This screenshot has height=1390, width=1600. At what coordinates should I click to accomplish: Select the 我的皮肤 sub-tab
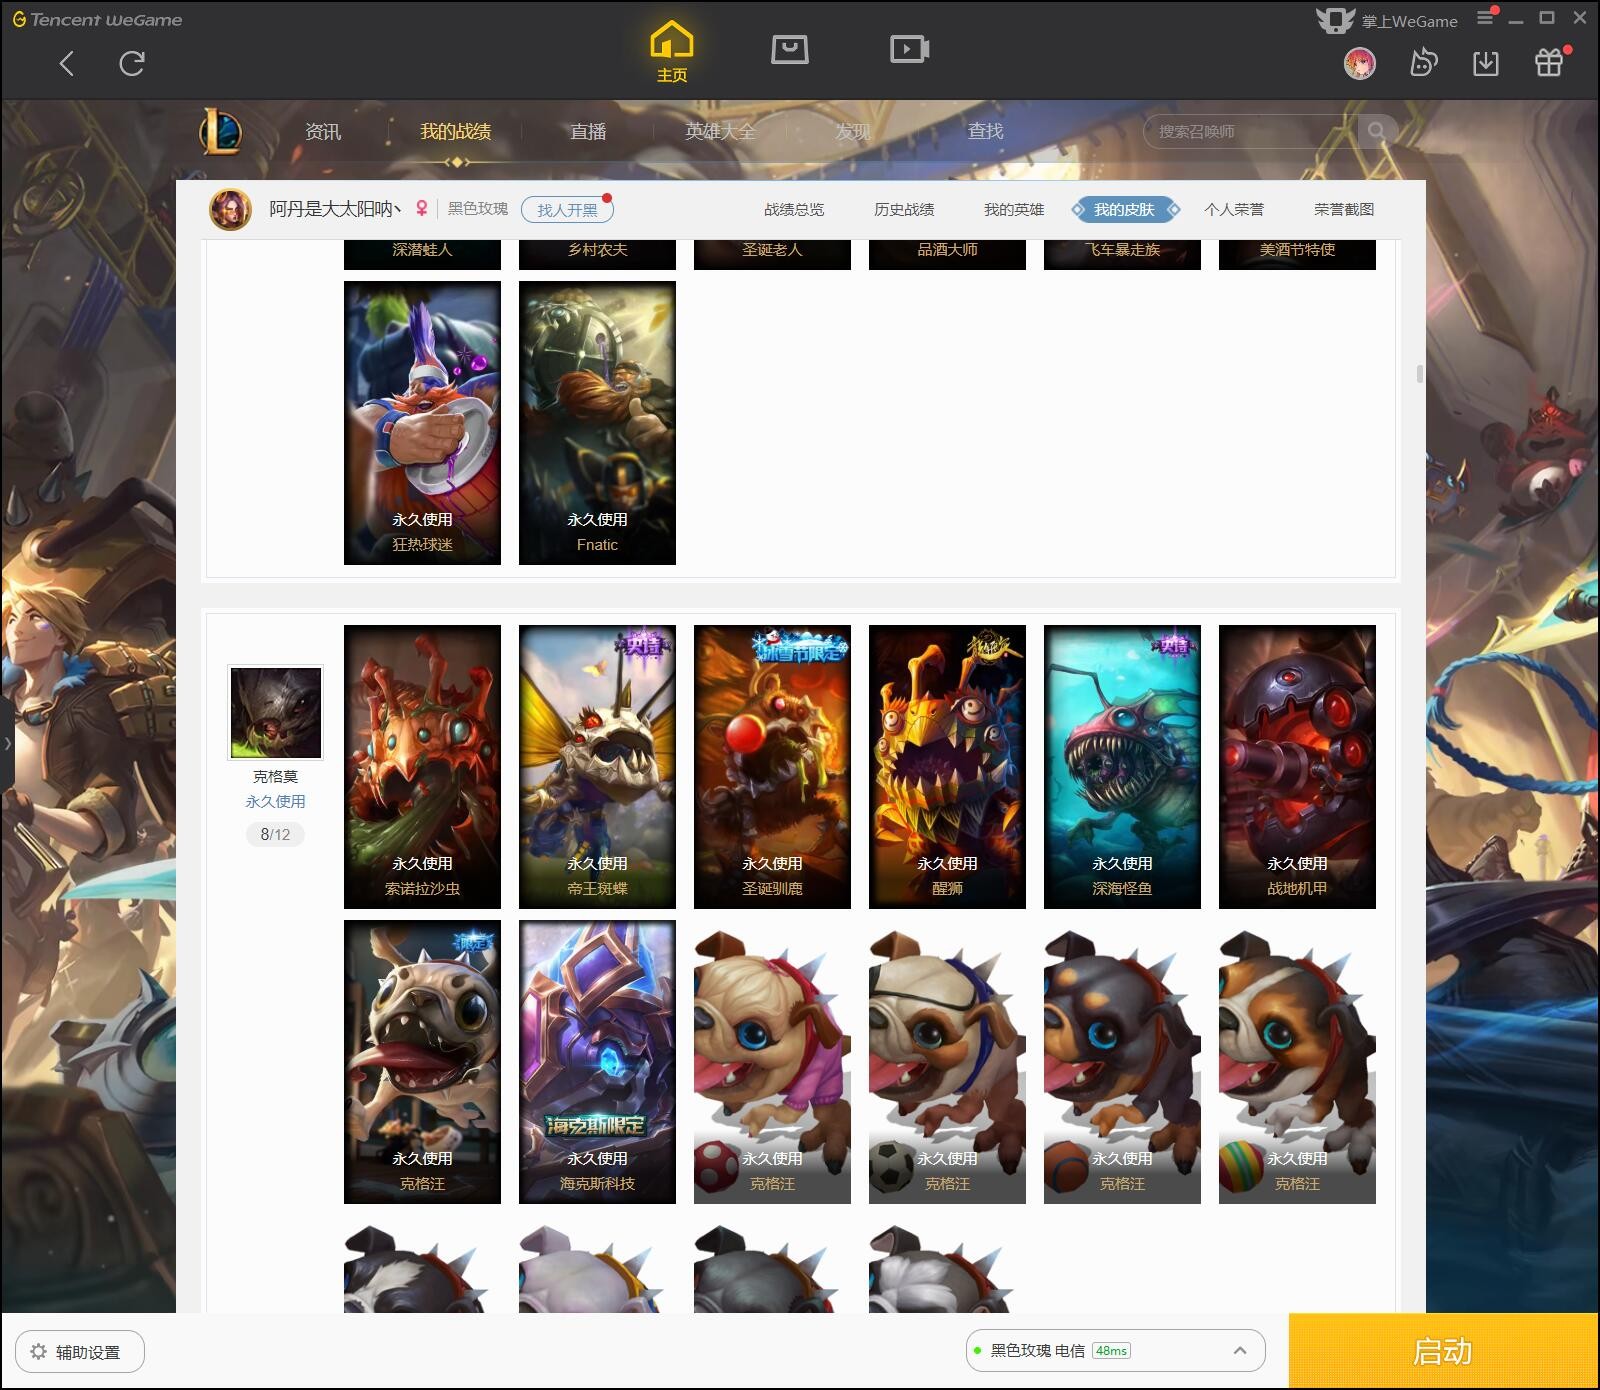[x=1125, y=209]
